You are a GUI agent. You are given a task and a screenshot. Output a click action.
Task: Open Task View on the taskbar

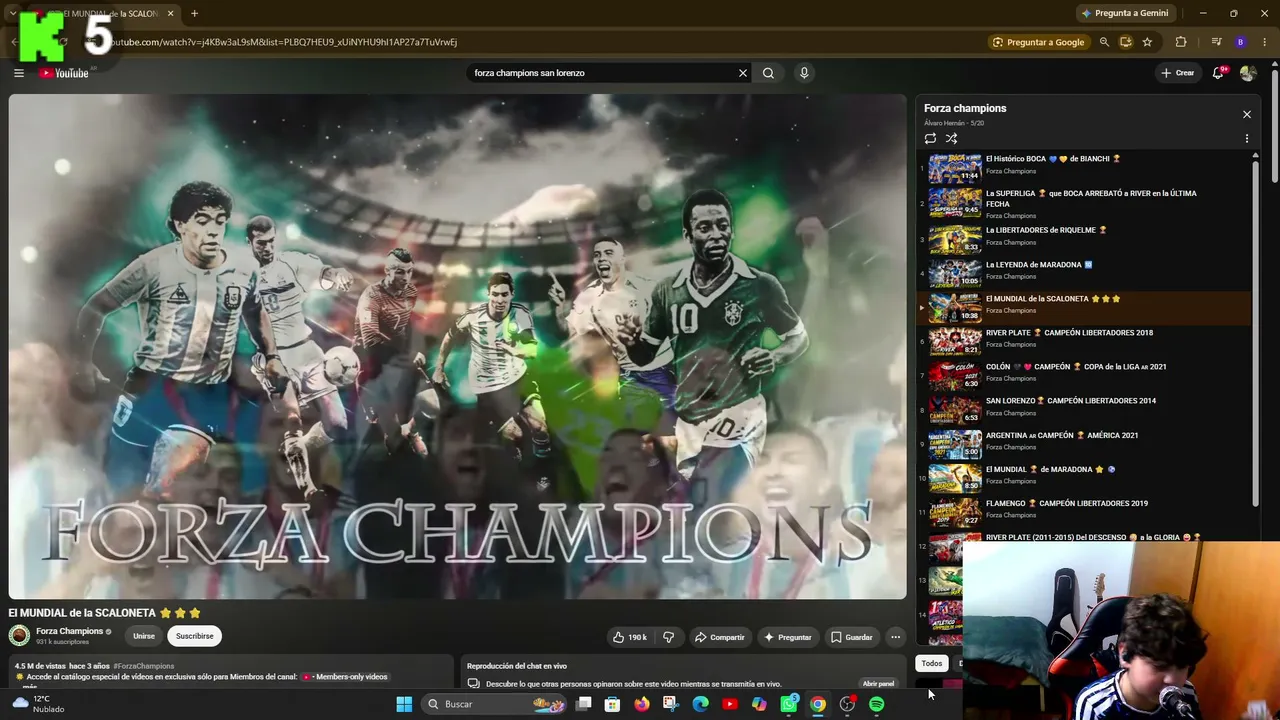584,704
